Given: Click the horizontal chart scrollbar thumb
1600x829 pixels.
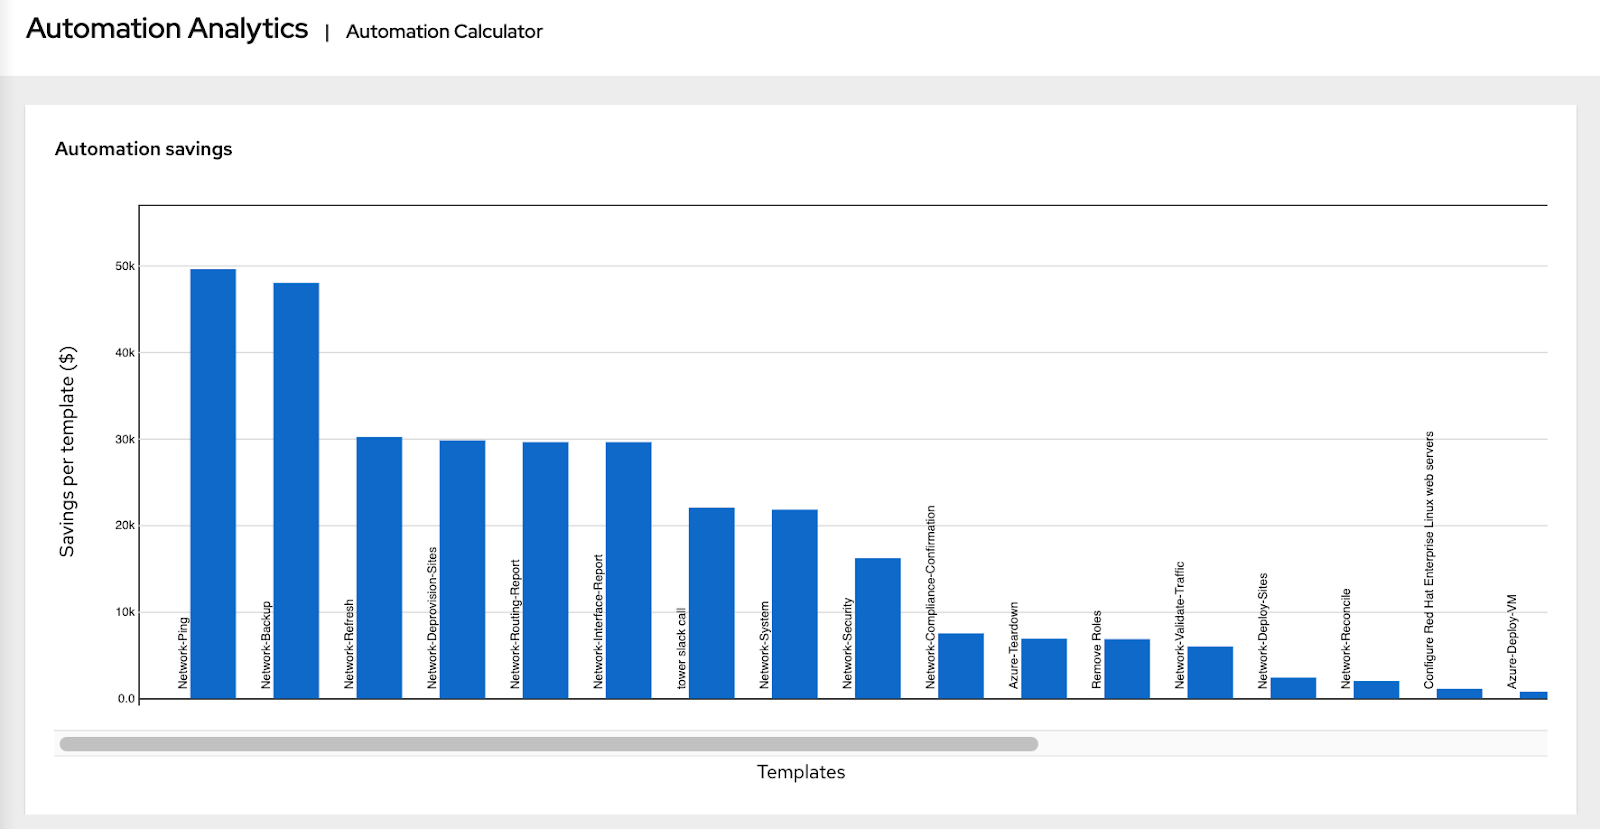Looking at the screenshot, I should pyautogui.click(x=548, y=744).
